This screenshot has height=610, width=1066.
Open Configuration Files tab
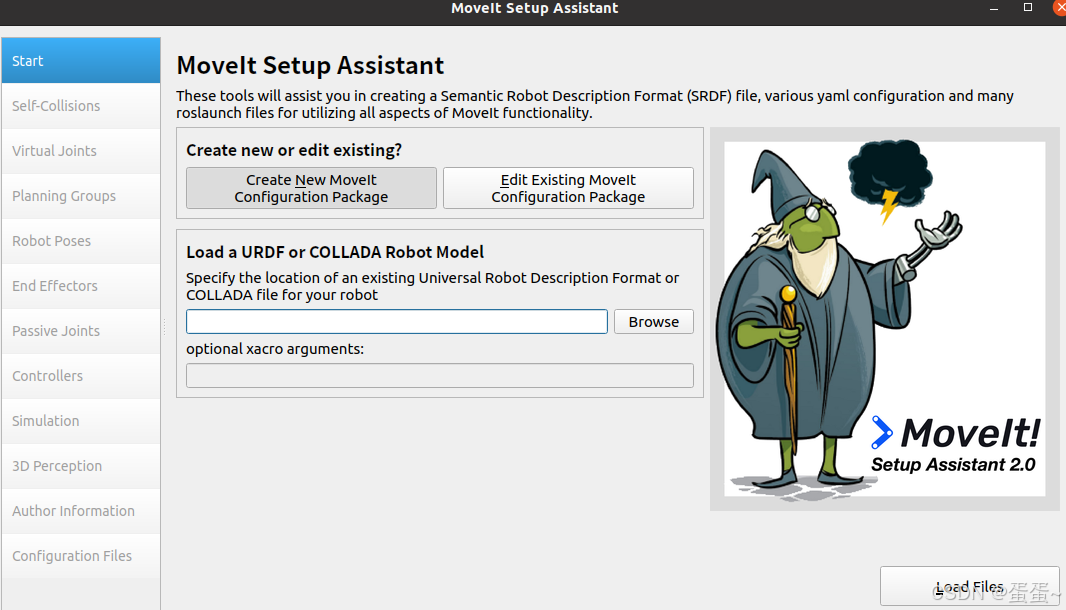pyautogui.click(x=81, y=556)
